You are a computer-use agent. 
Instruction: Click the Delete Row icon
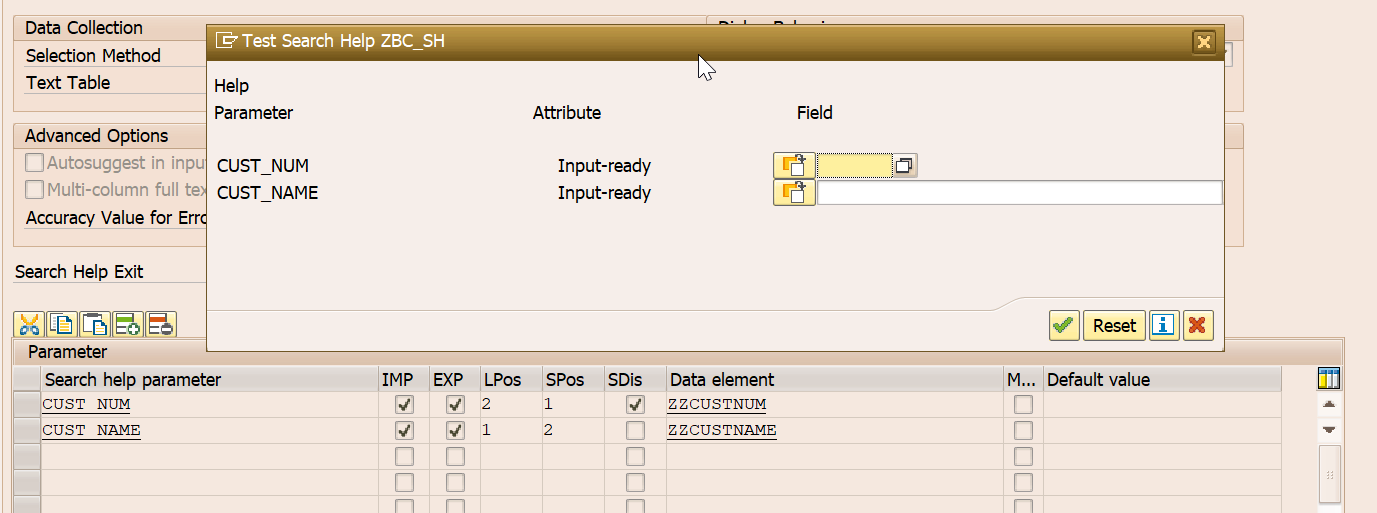[x=160, y=324]
